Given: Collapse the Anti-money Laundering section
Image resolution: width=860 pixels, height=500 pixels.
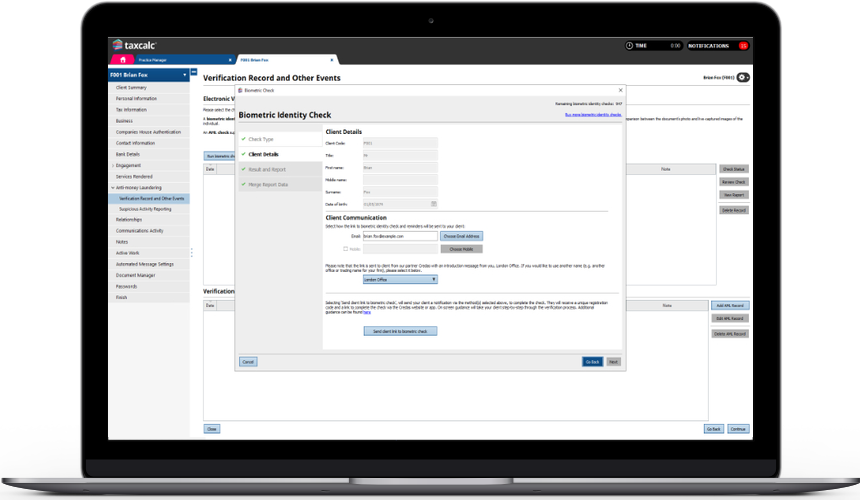Looking at the screenshot, I should coord(112,188).
